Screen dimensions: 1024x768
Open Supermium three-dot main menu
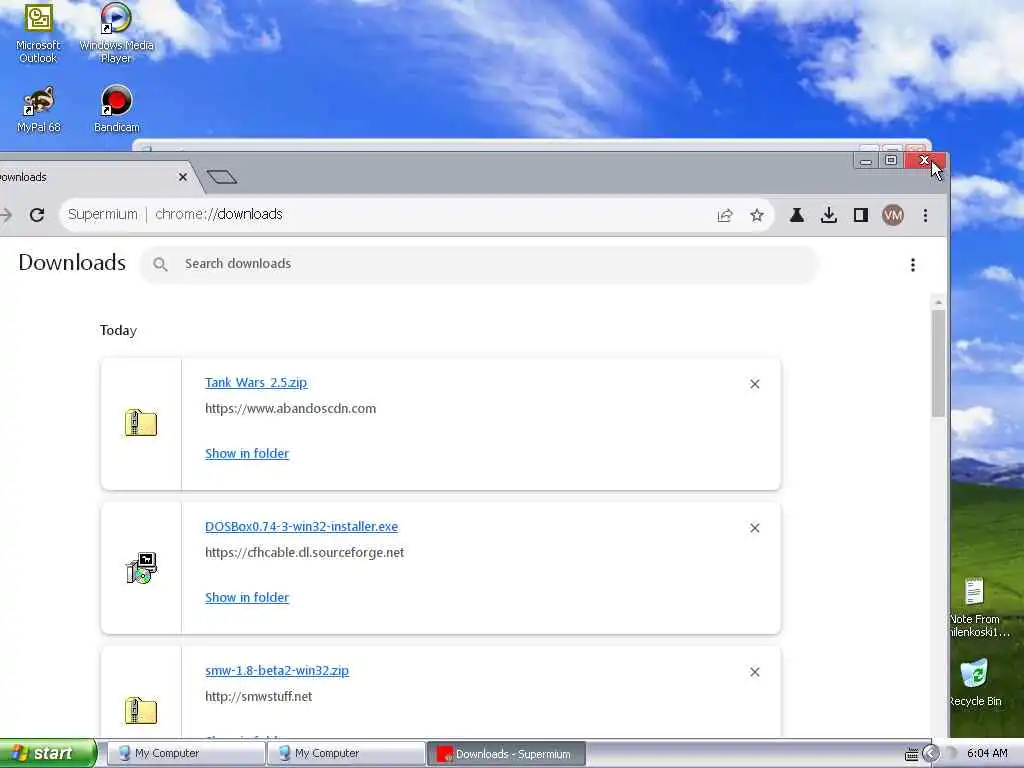(x=925, y=215)
